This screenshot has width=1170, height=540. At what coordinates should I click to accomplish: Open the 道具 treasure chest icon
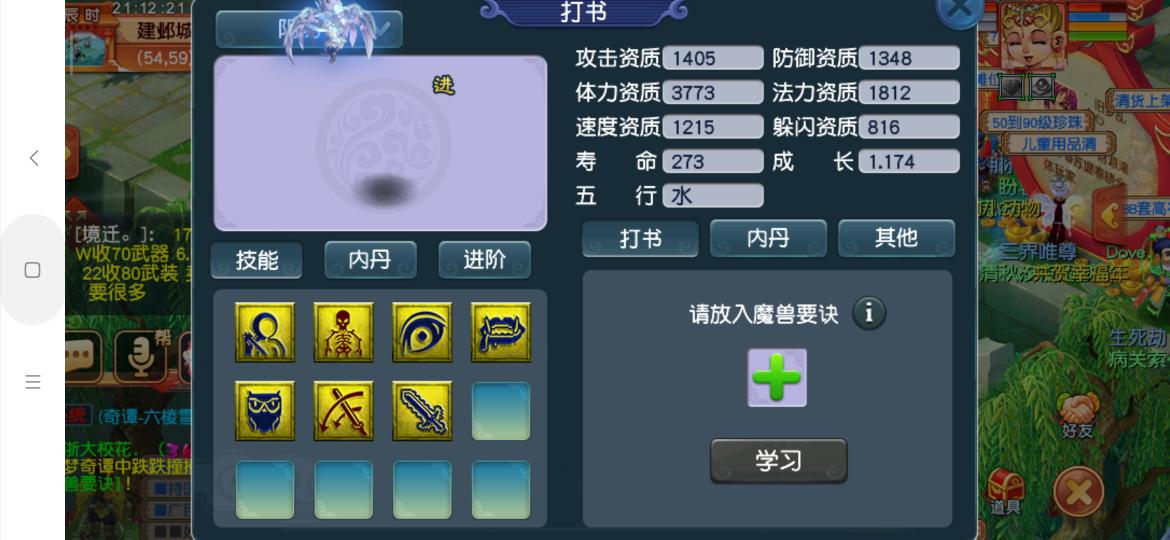click(1005, 494)
